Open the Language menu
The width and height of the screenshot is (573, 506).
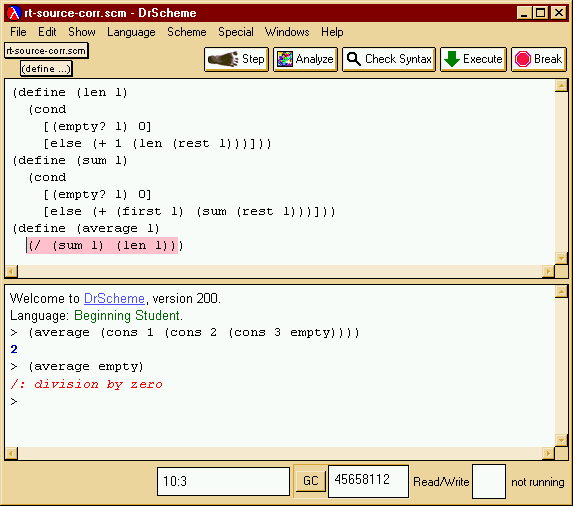[131, 32]
